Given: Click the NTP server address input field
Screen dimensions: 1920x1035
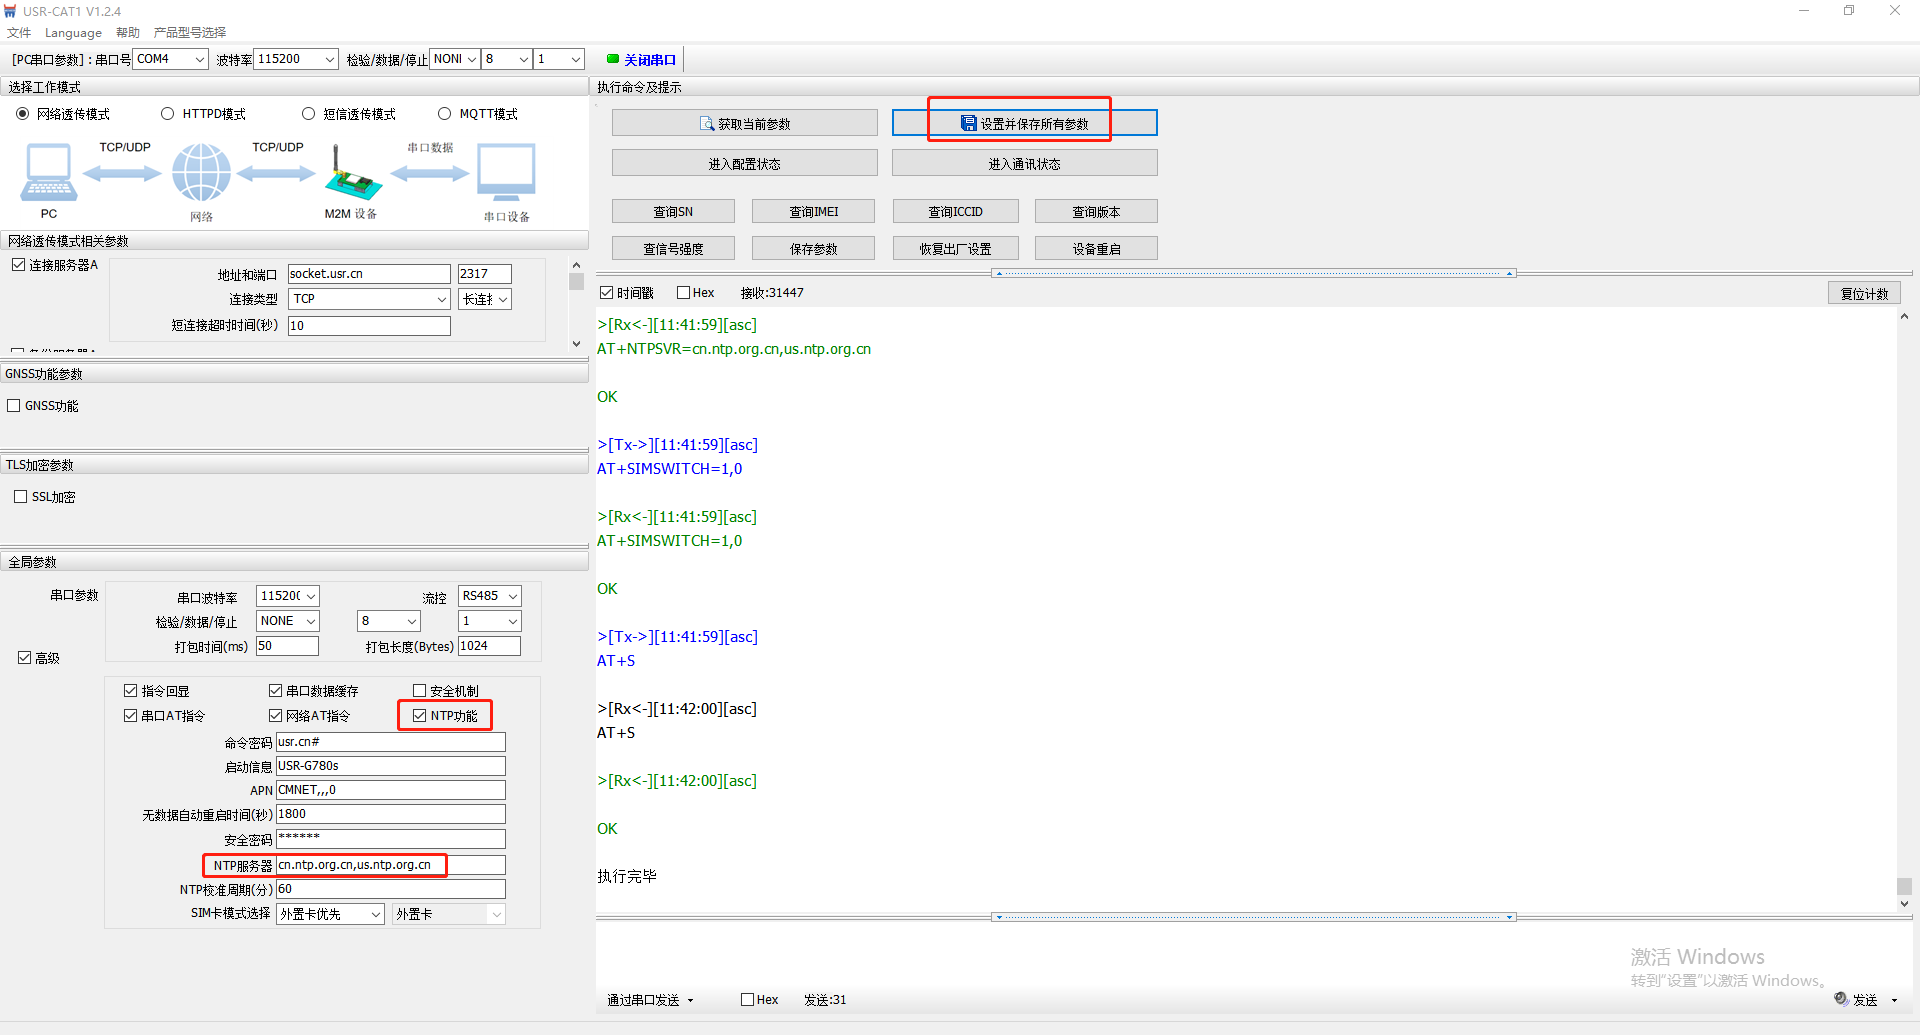Looking at the screenshot, I should [x=390, y=865].
